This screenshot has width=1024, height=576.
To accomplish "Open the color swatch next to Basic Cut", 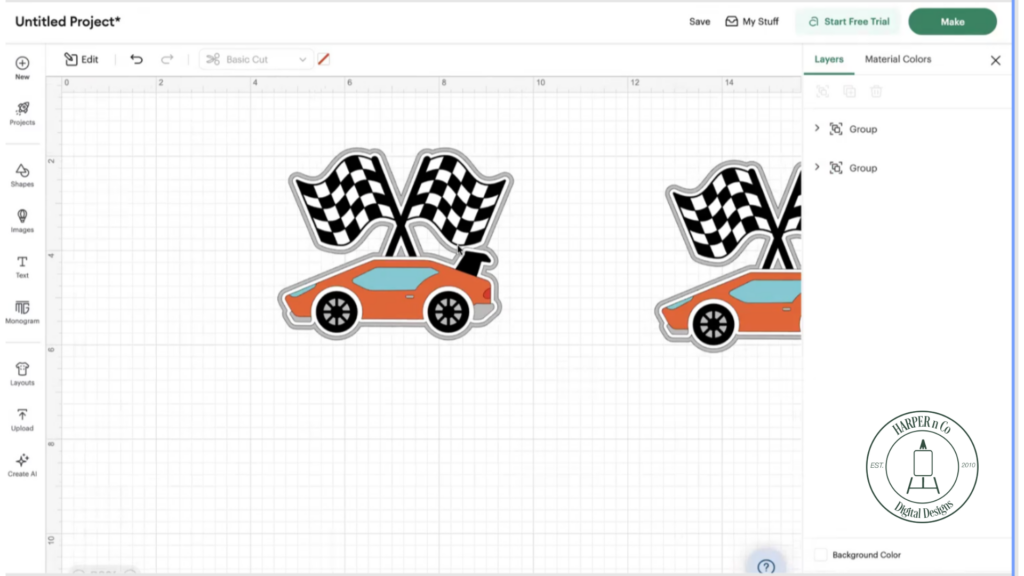I will tap(324, 59).
